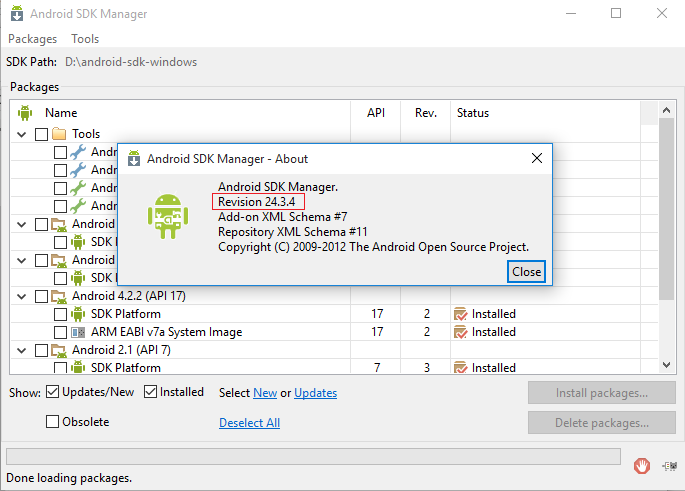Click the ARM EABI v7a System Image icon

pos(78,332)
